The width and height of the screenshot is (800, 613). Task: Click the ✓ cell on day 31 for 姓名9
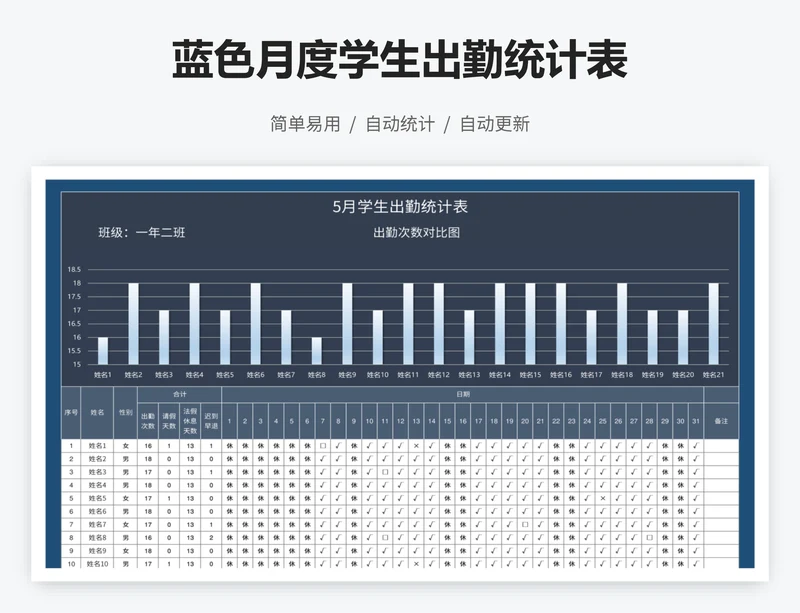(696, 551)
